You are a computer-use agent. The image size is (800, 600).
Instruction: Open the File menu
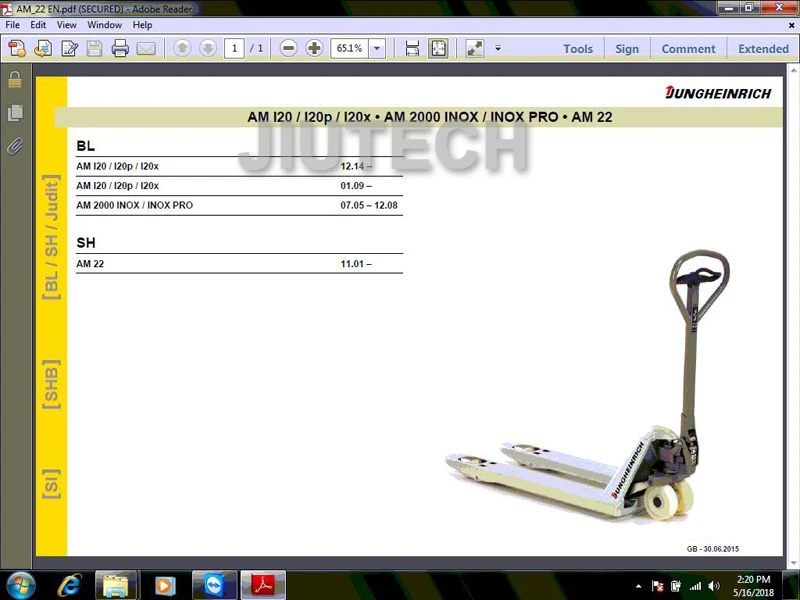(12, 25)
